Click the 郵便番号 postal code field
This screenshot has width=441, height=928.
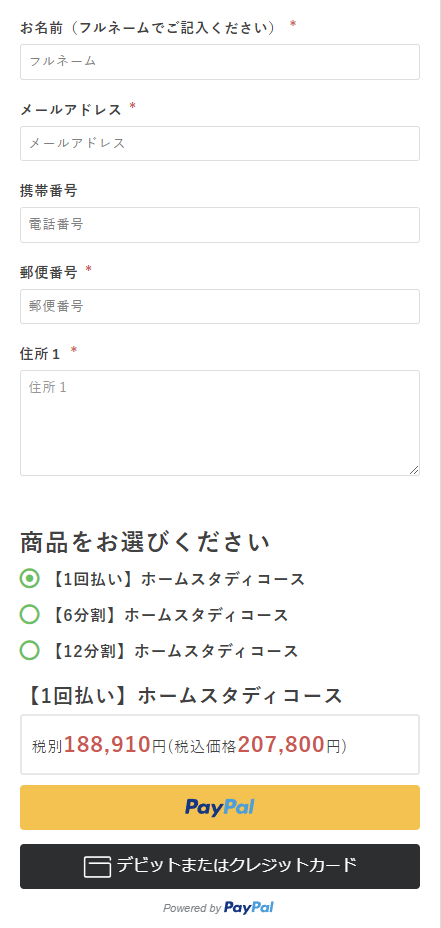(220, 307)
